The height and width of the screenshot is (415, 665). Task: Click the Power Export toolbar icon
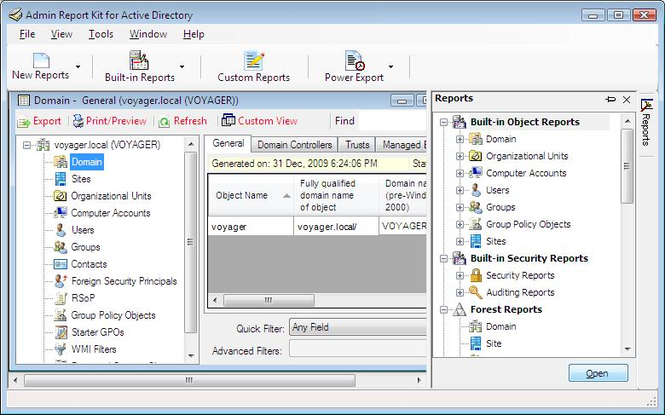click(x=355, y=60)
